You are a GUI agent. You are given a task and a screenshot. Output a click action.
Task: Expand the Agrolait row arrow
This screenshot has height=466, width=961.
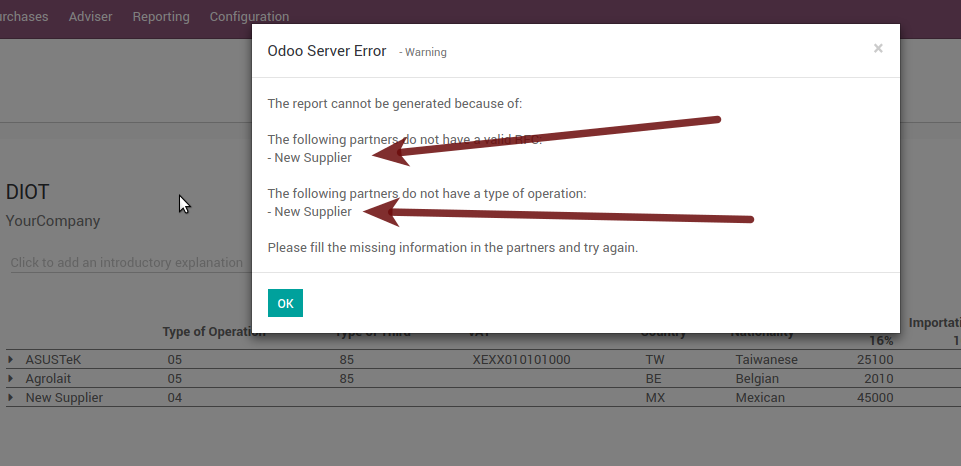pyautogui.click(x=11, y=379)
